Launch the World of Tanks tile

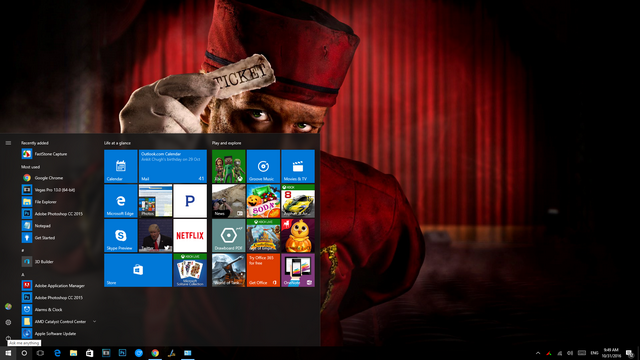tap(229, 270)
